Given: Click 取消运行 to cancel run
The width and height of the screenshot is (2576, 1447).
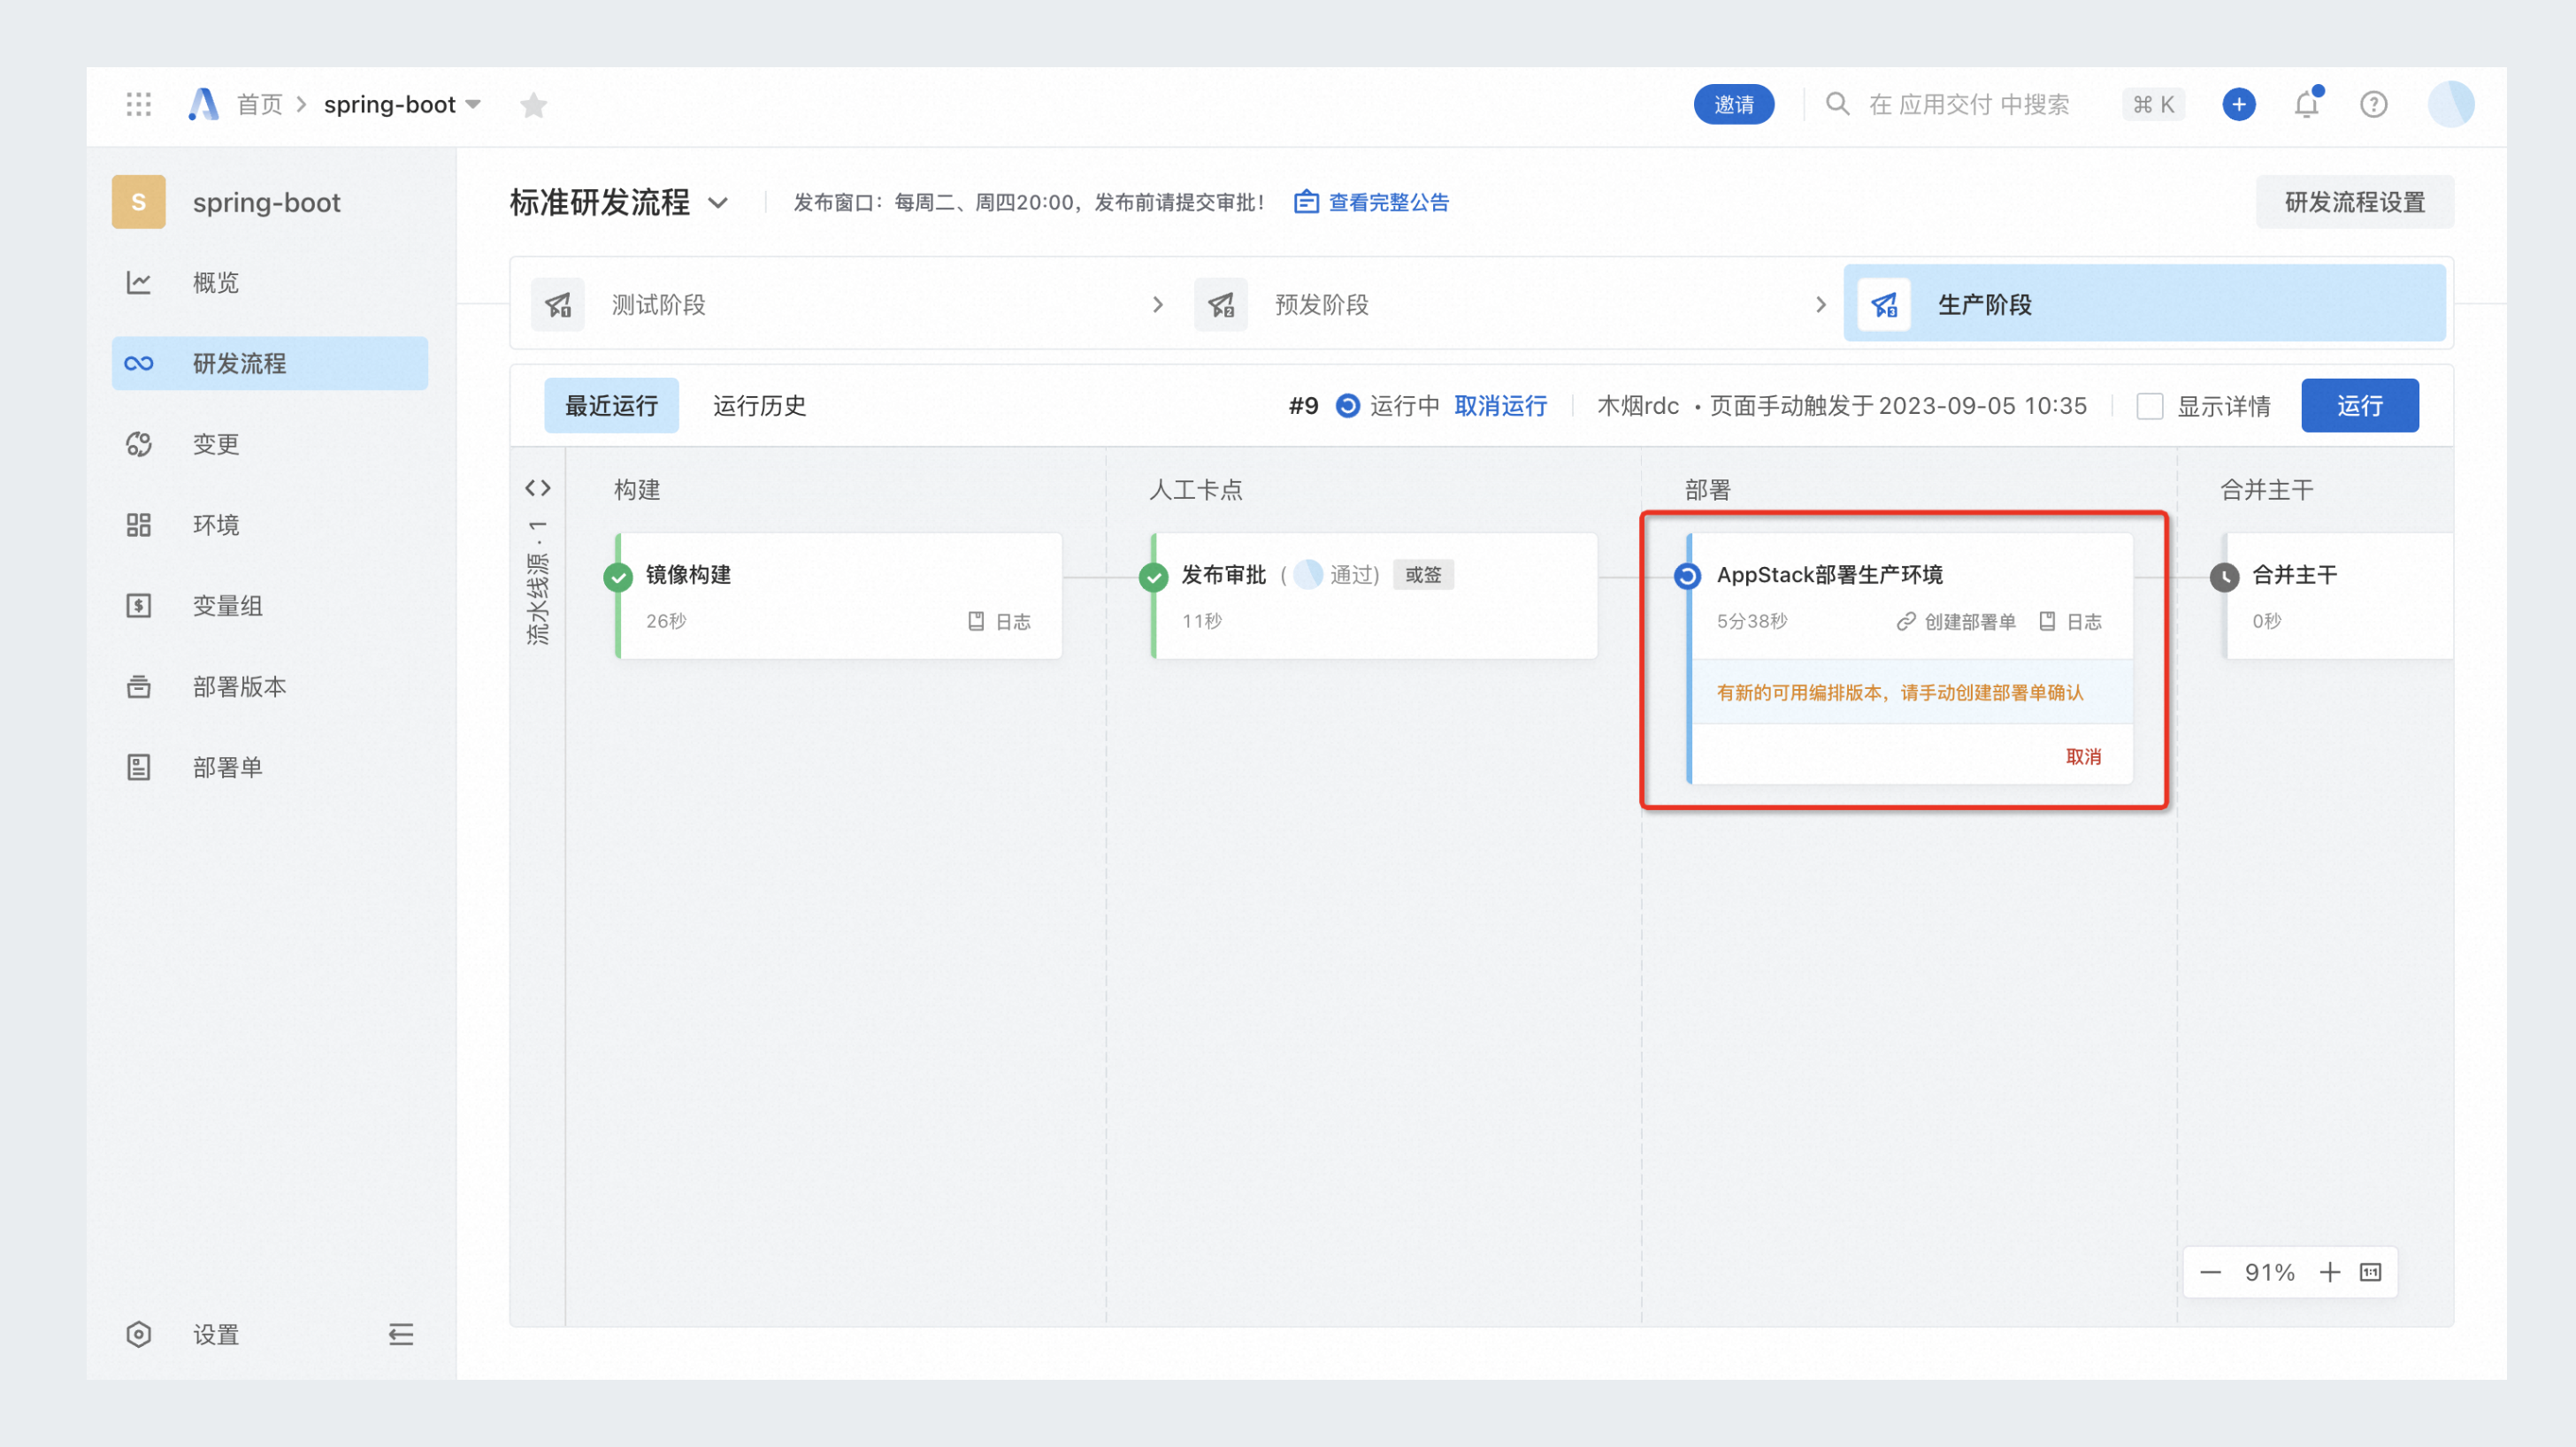Looking at the screenshot, I should 1500,405.
